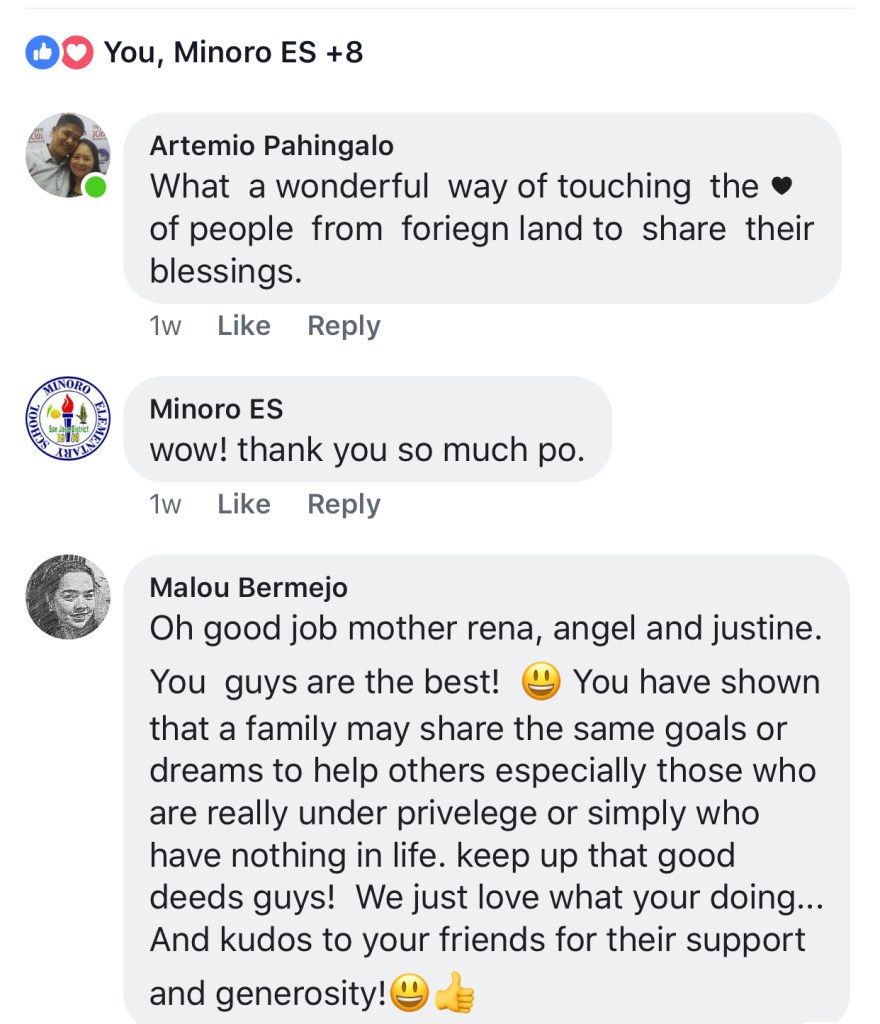Open Artemio Pahingalo's profile picture
This screenshot has width=880, height=1024.
67,155
